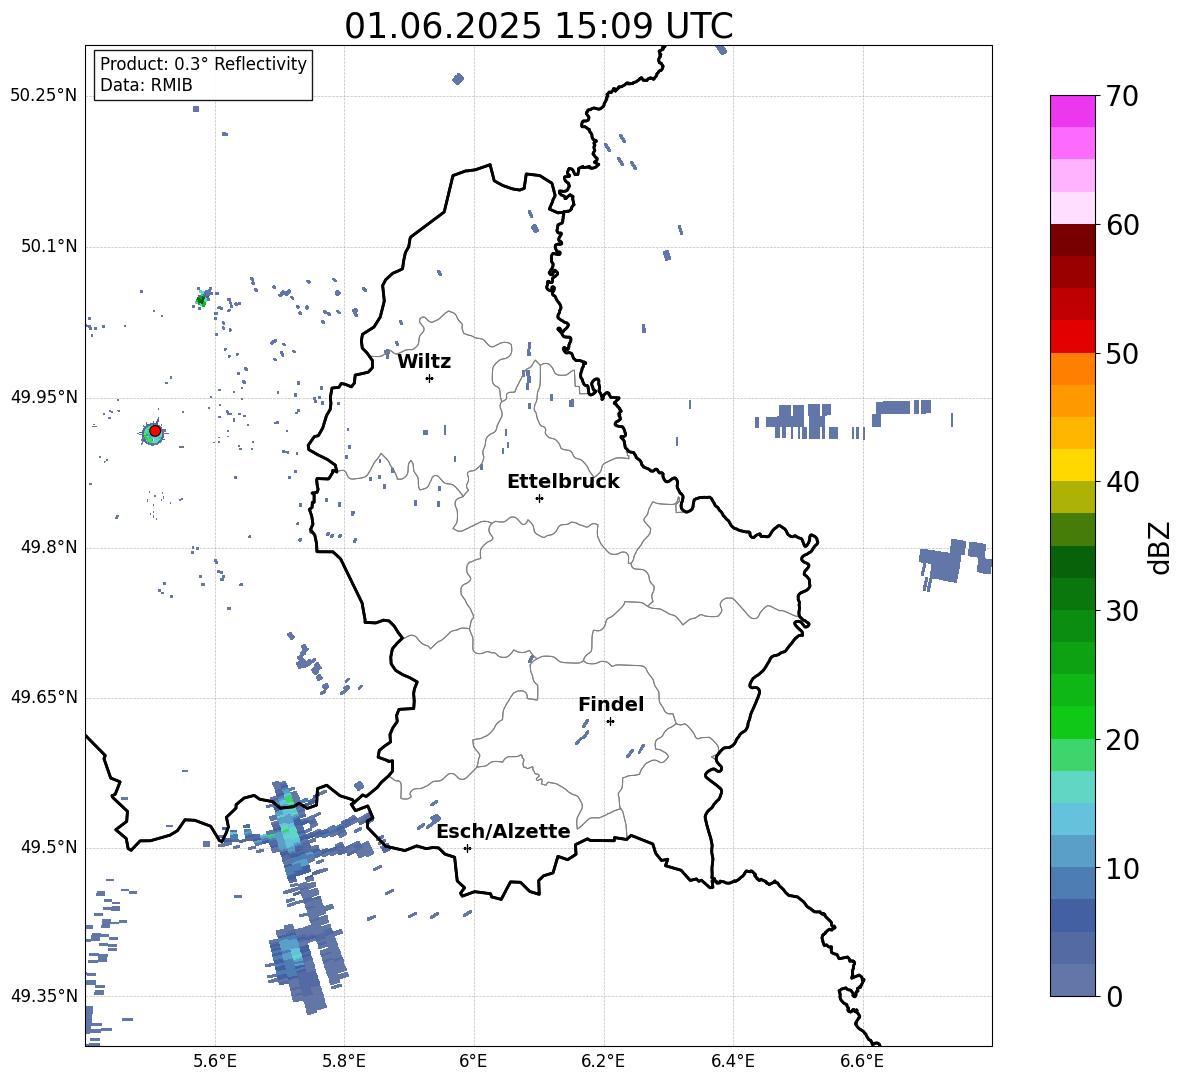Screen dimensions: 1184x1081
Task: Click the Esch/Alzette cross marker
Action: 467,848
